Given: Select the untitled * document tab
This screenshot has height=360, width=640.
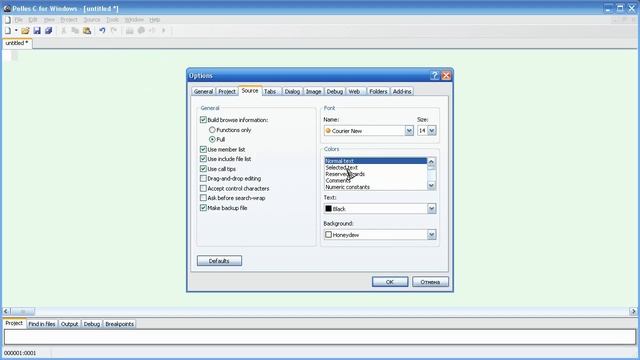Looking at the screenshot, I should pos(17,43).
